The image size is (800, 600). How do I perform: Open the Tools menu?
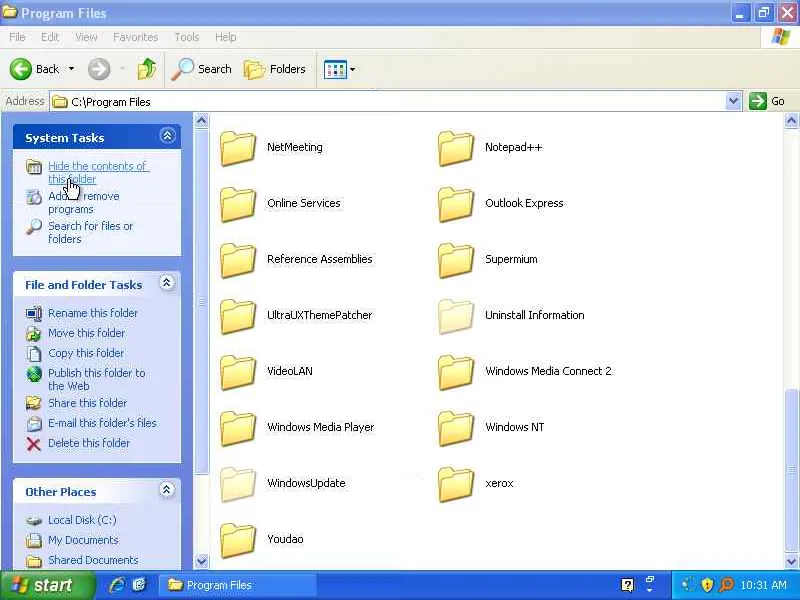[x=186, y=37]
